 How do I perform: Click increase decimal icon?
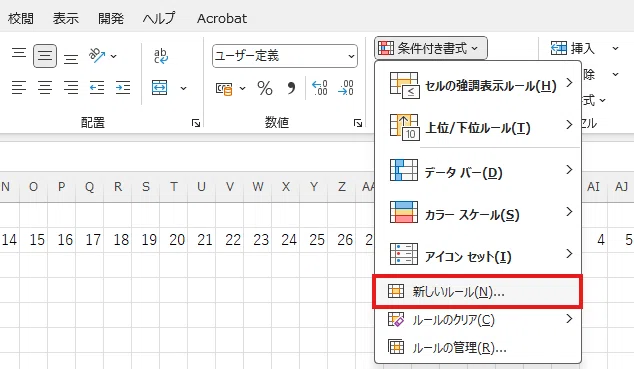click(319, 88)
